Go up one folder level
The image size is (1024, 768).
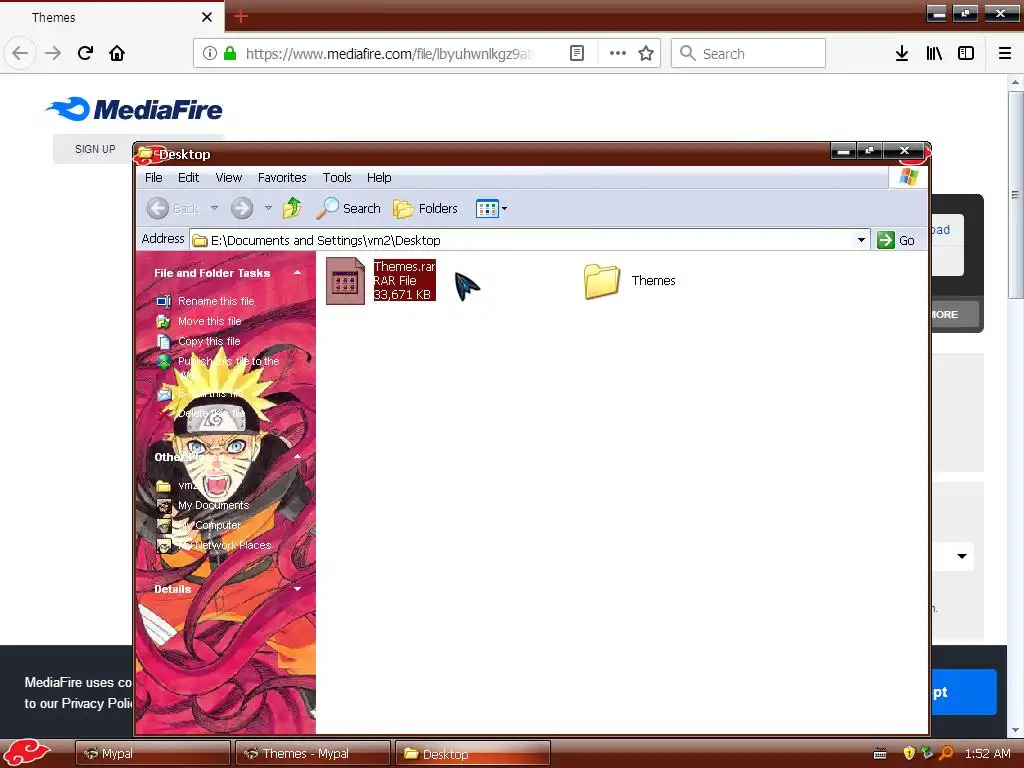click(292, 208)
